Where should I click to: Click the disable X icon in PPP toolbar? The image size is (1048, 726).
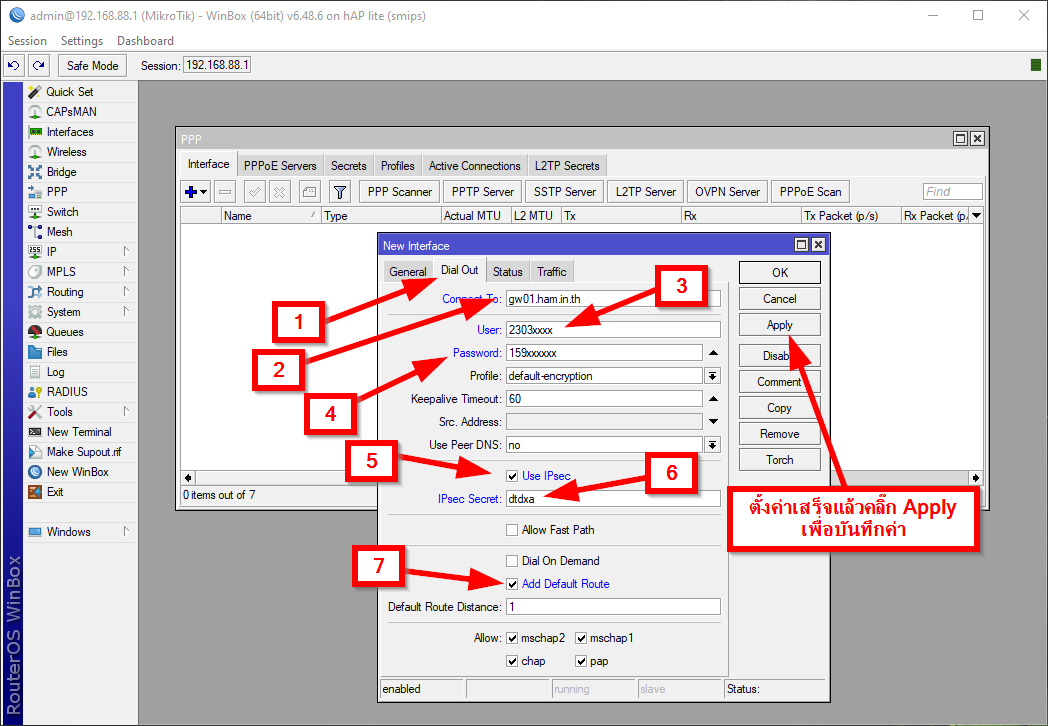click(x=279, y=193)
